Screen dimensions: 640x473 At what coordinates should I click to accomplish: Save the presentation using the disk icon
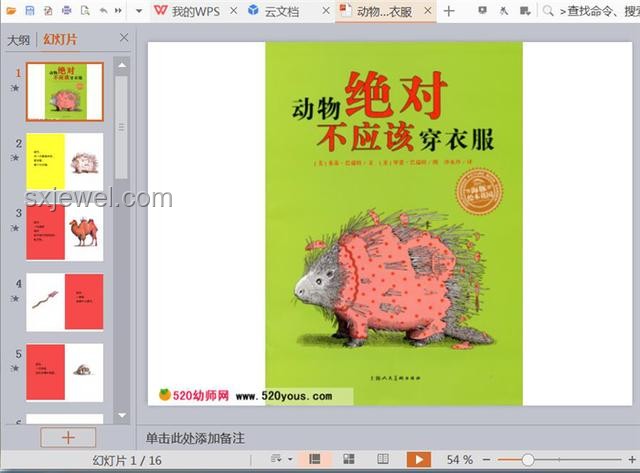[30, 11]
